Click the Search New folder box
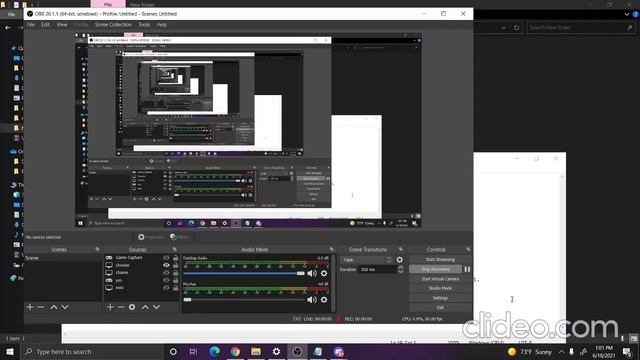Viewport: 640px width, 360px height. pyautogui.click(x=581, y=28)
